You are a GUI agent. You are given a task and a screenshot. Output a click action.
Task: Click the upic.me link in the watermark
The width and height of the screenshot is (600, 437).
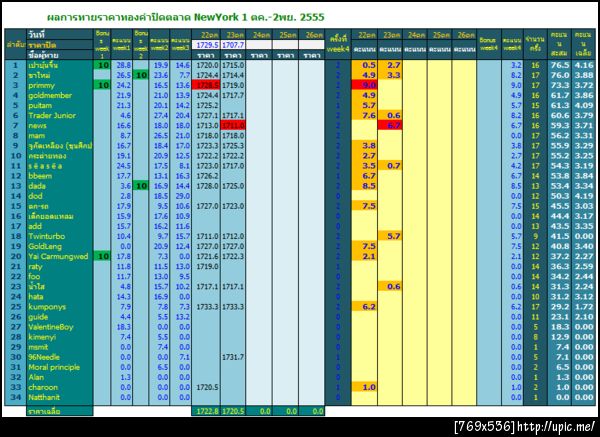556,427
